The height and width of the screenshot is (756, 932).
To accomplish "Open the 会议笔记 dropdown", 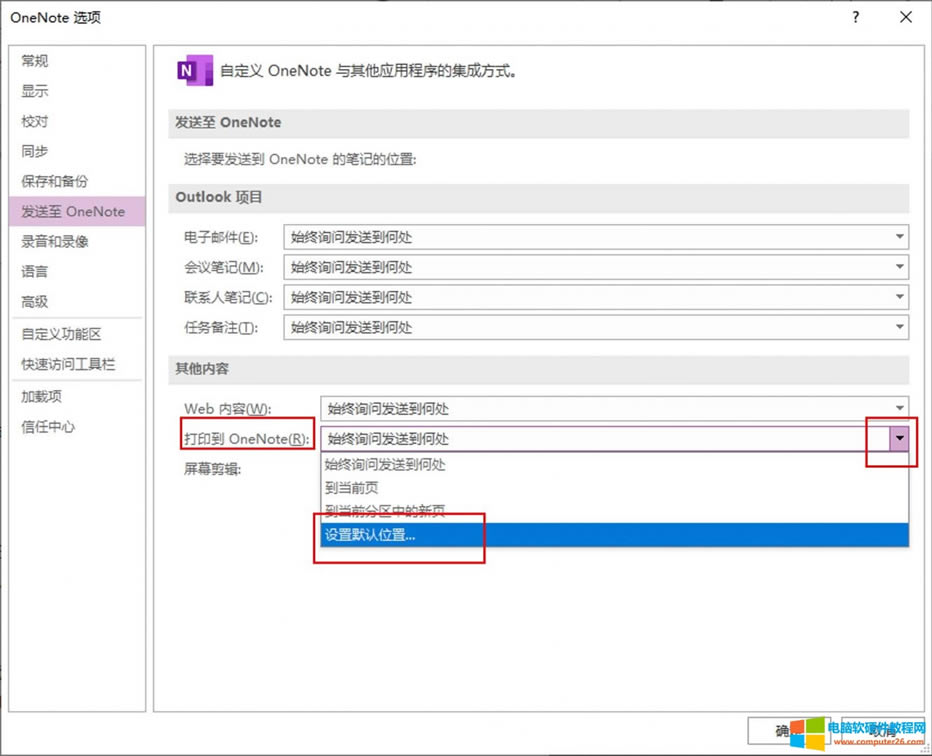I will click(899, 267).
